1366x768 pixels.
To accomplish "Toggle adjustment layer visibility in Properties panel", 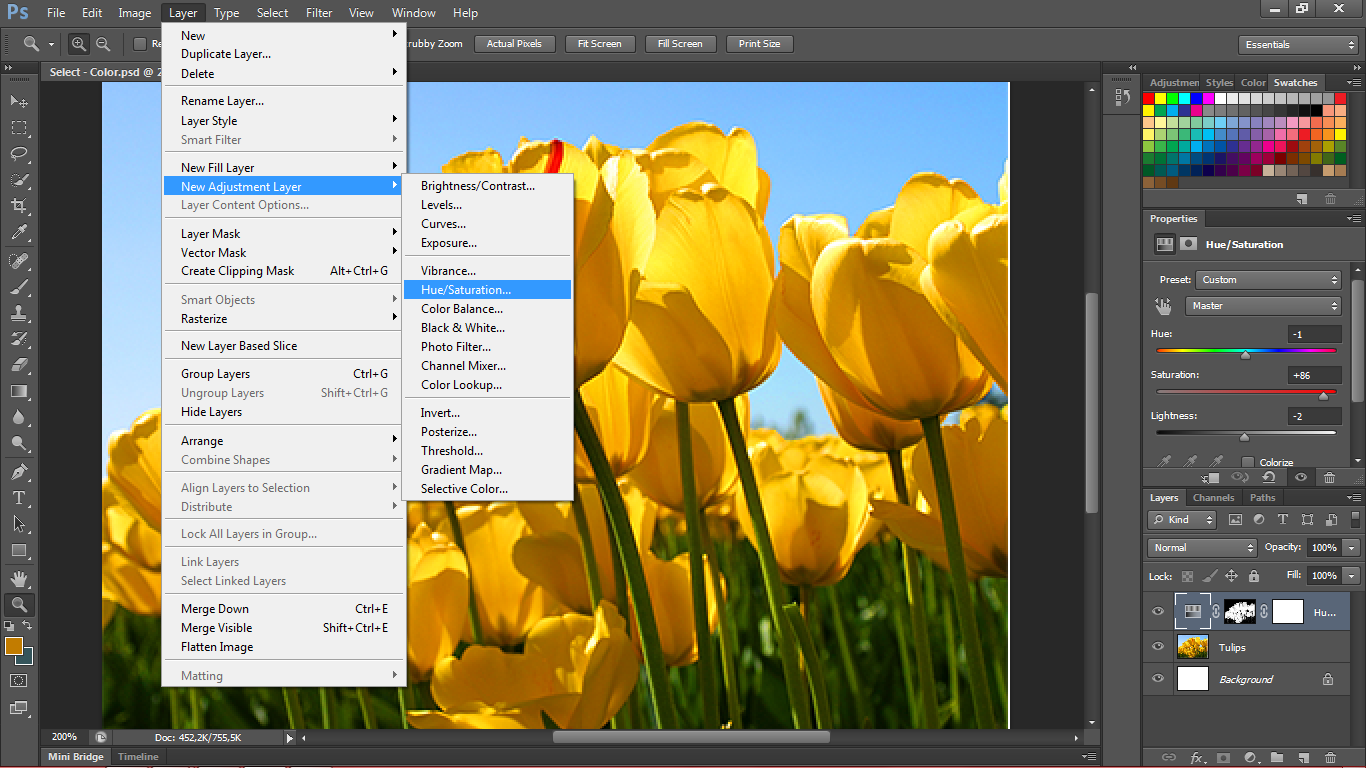I will [1301, 478].
